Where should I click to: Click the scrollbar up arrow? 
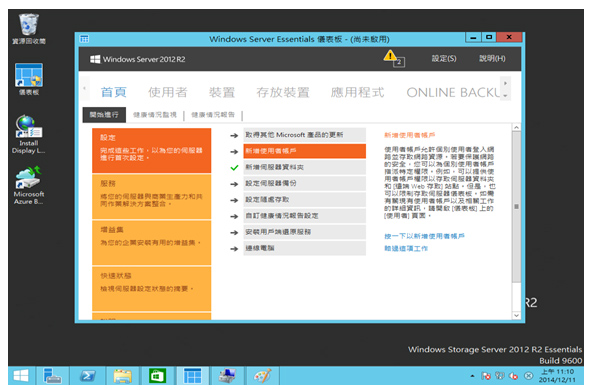click(x=516, y=127)
